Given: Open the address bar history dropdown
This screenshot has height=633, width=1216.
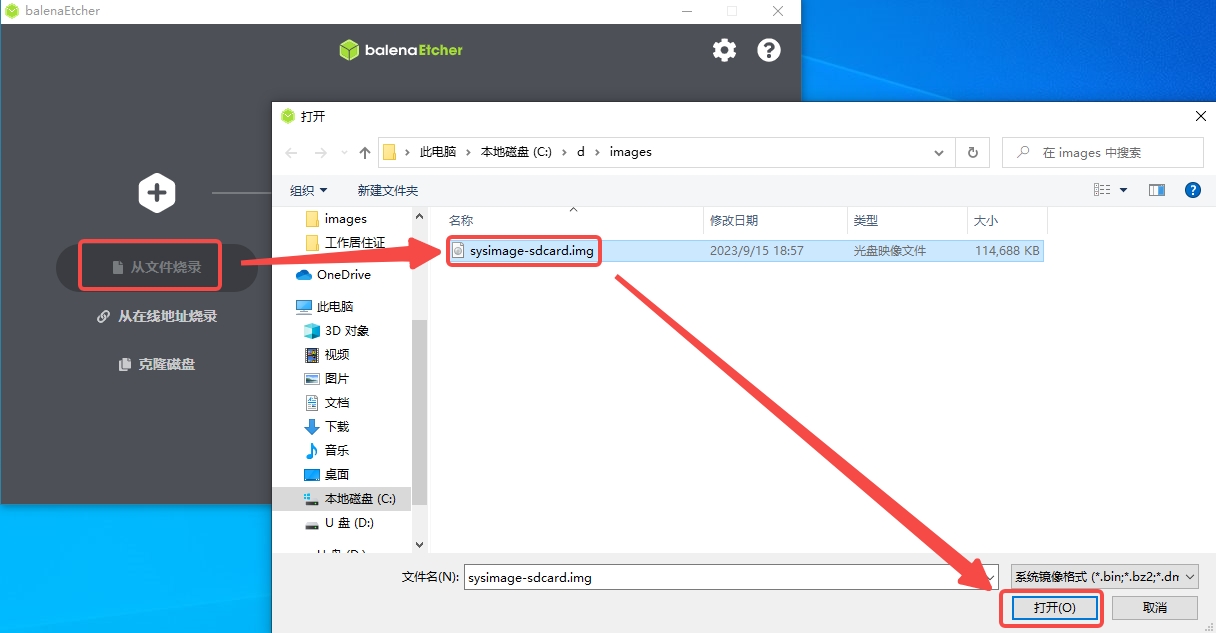Looking at the screenshot, I should coord(939,153).
